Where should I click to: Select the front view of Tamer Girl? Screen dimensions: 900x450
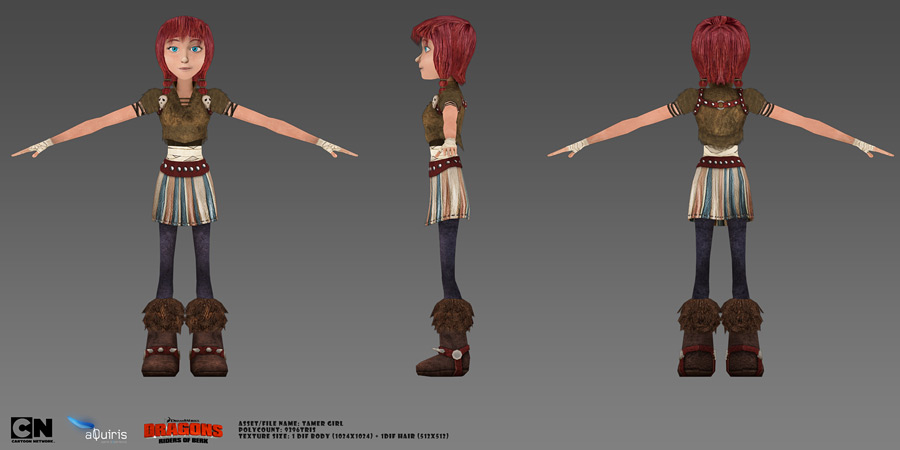point(184,196)
